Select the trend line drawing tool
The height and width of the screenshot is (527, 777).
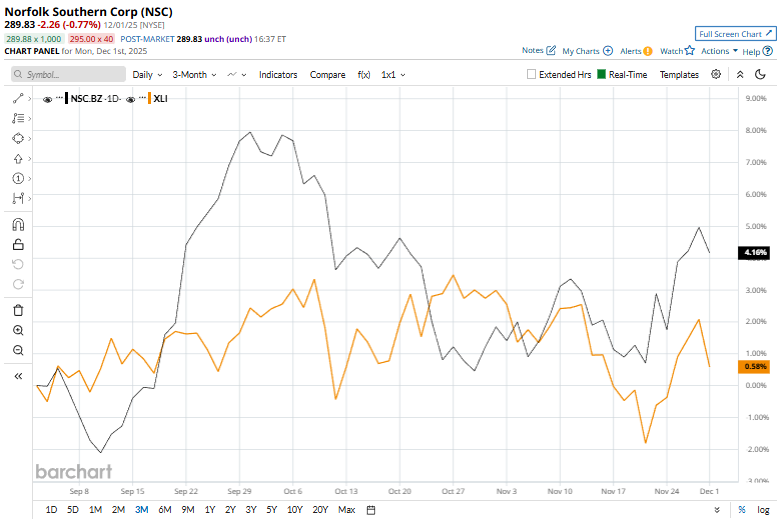click(18, 98)
